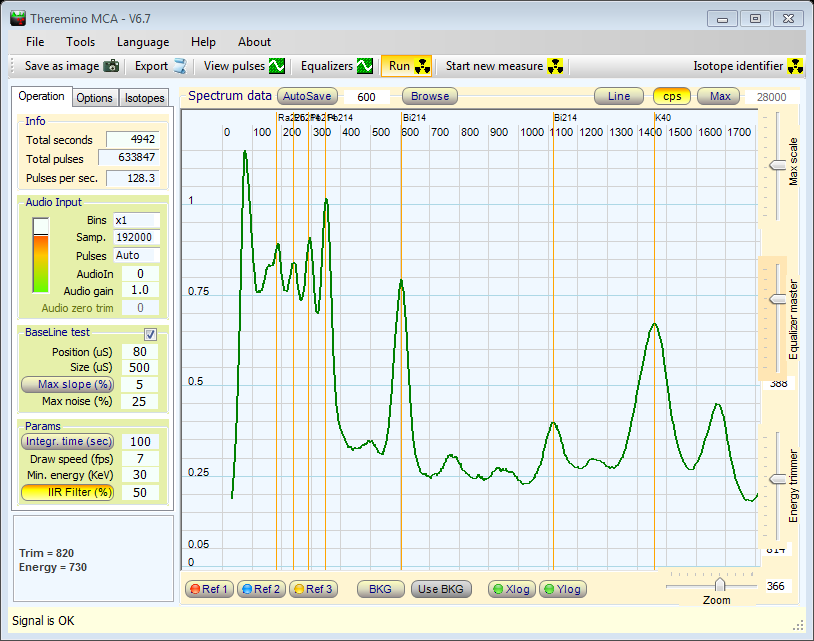Toggle the BaseLine test checkbox

(x=151, y=334)
